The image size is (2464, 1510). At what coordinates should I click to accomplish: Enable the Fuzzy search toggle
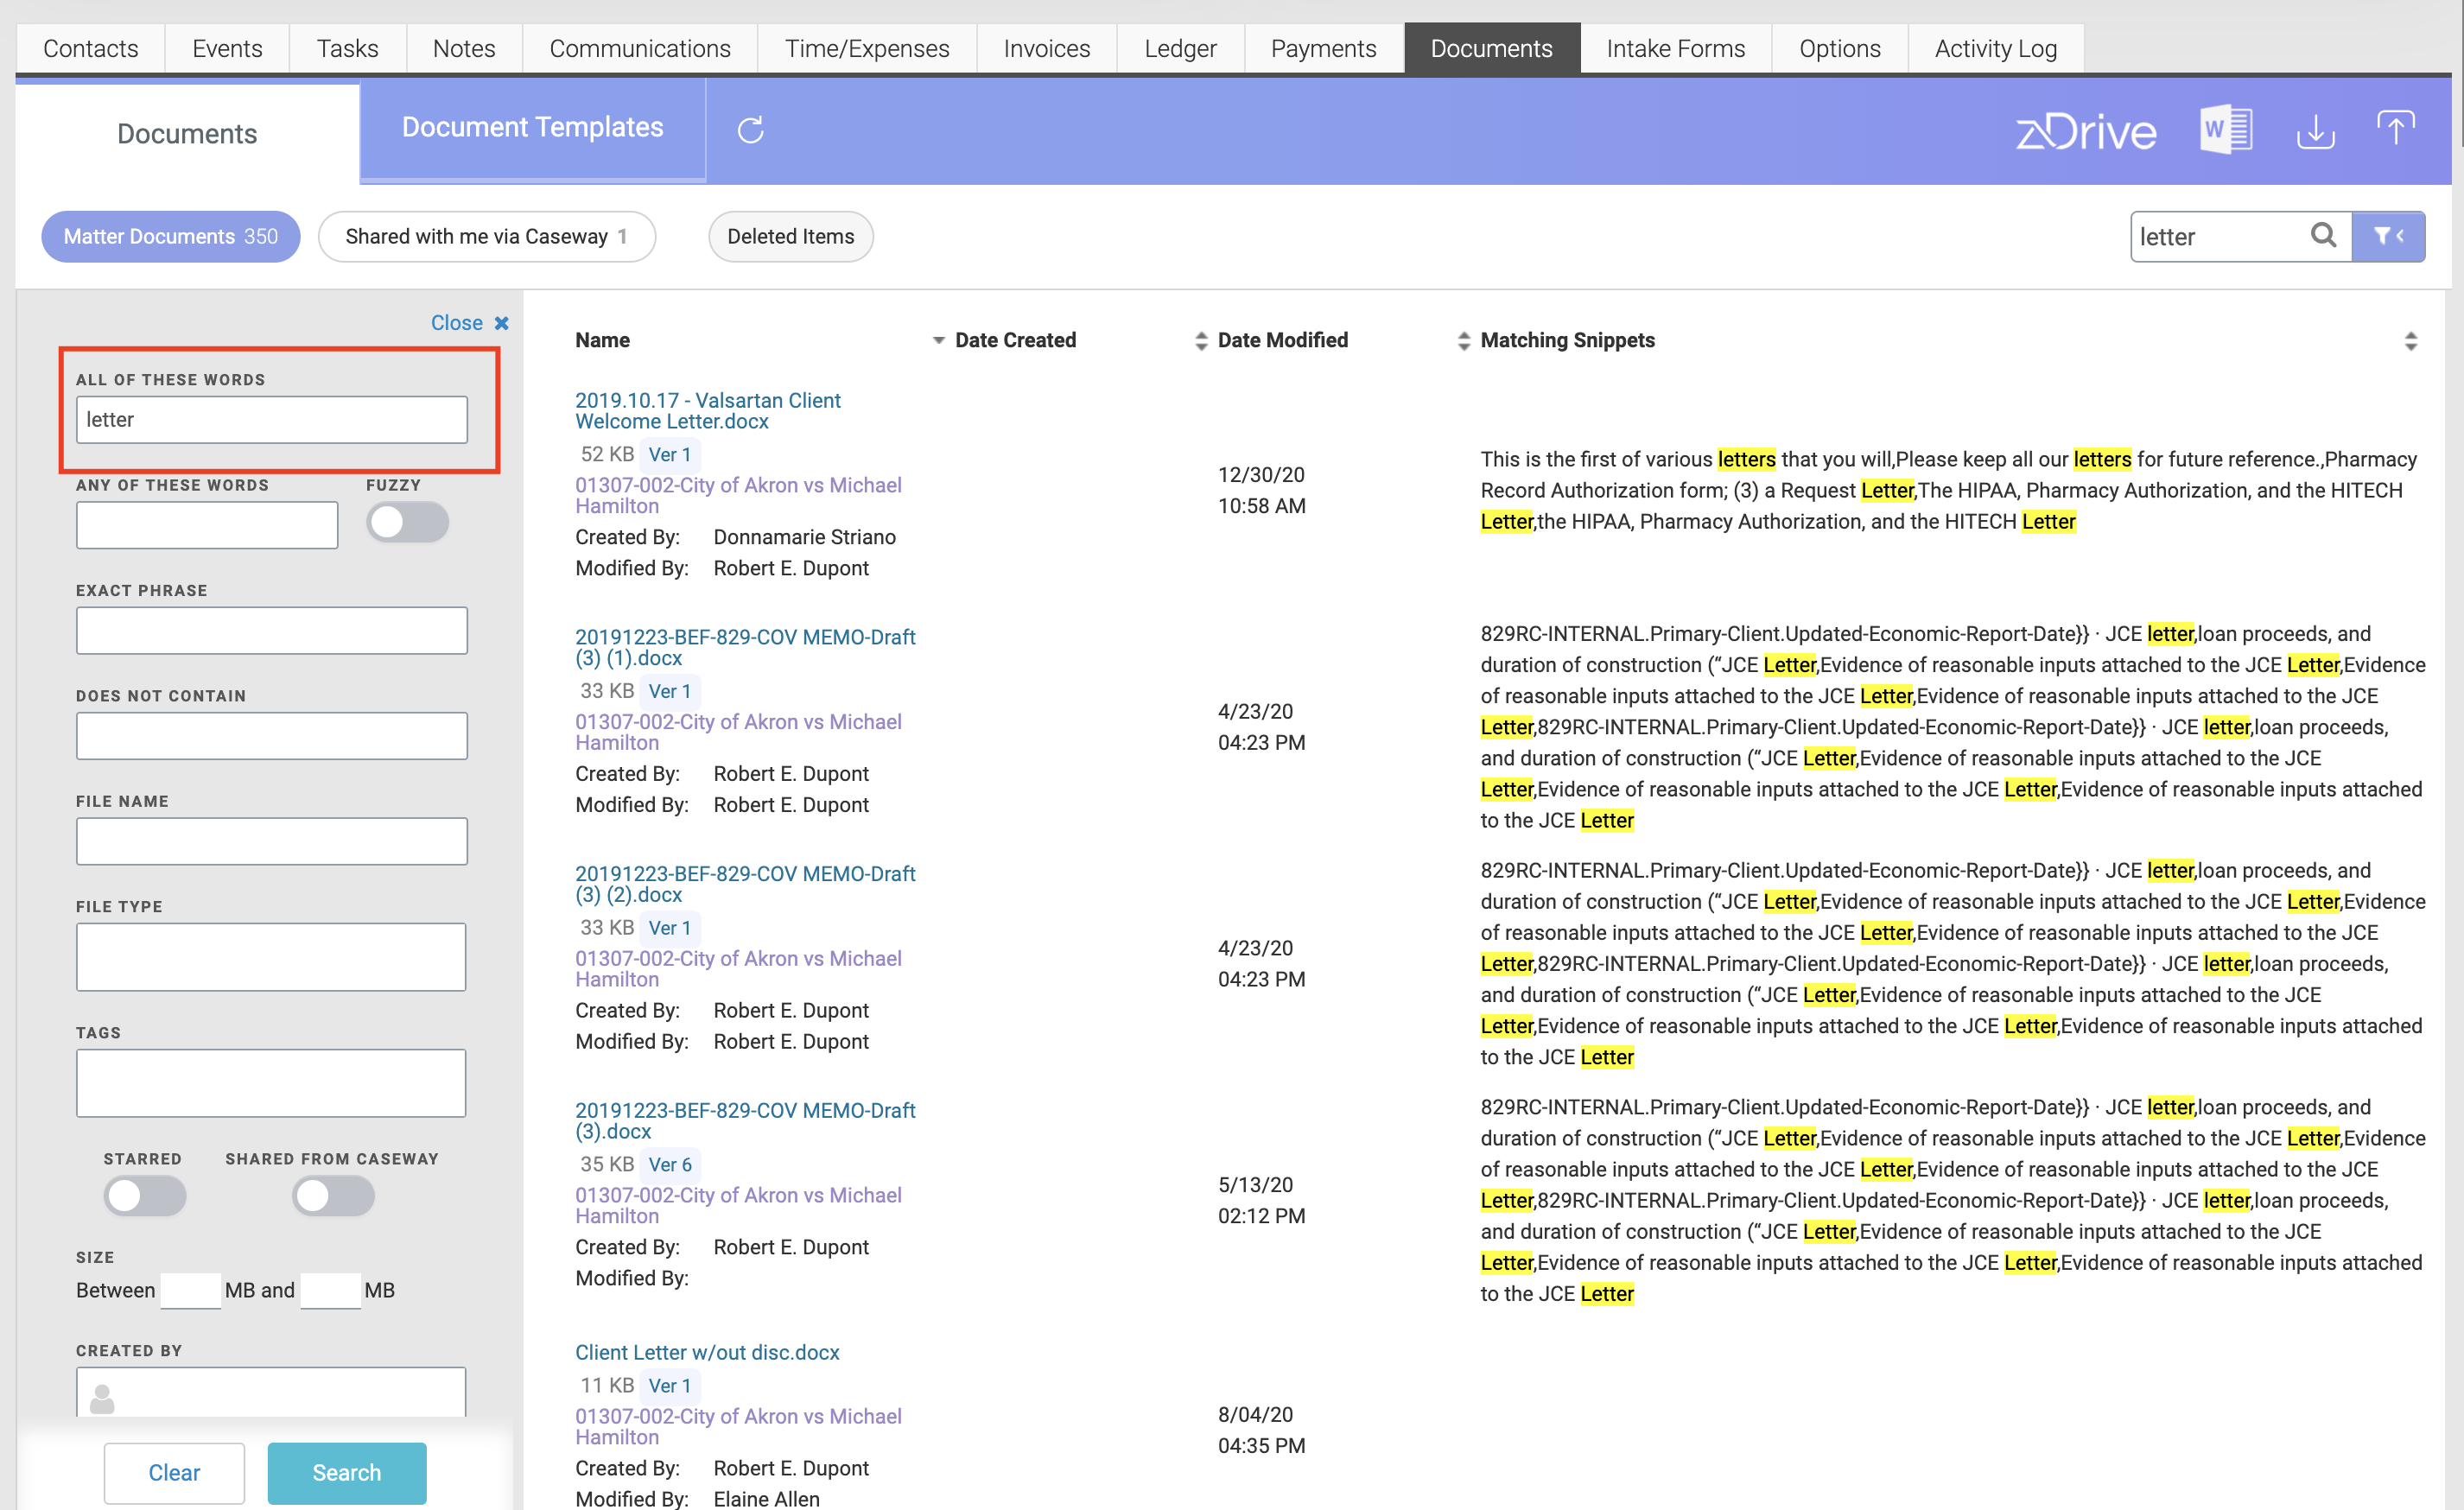pos(407,522)
